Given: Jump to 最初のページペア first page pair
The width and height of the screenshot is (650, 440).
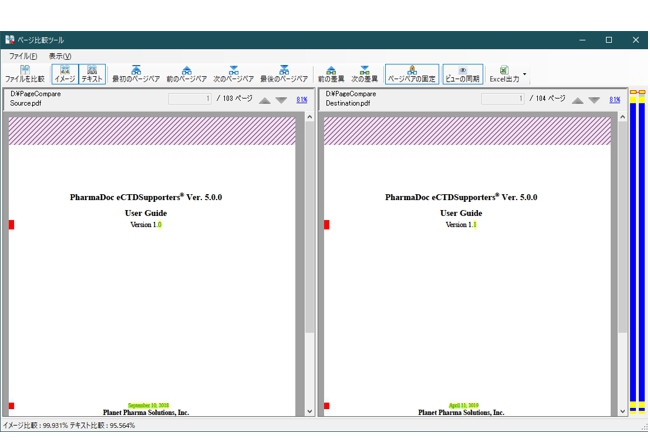Looking at the screenshot, I should click(x=136, y=74).
